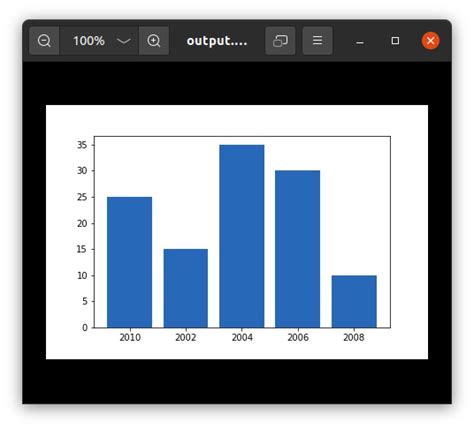
Task: Click the output file title text
Action: click(217, 41)
